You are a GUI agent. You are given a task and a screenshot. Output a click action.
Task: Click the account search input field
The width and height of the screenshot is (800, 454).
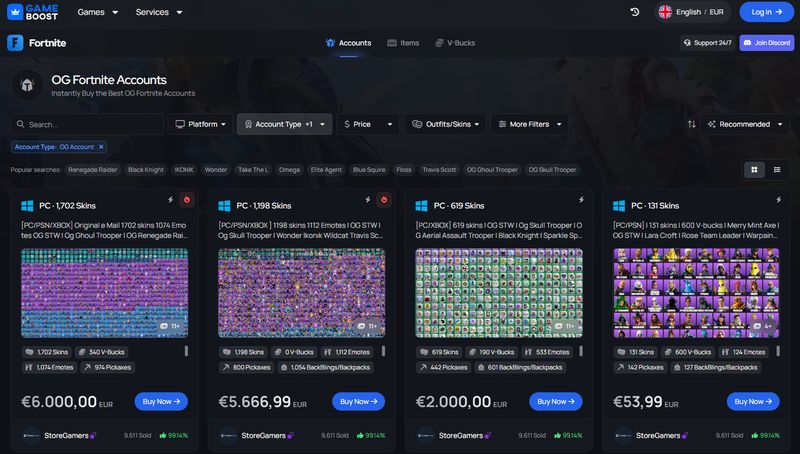87,124
